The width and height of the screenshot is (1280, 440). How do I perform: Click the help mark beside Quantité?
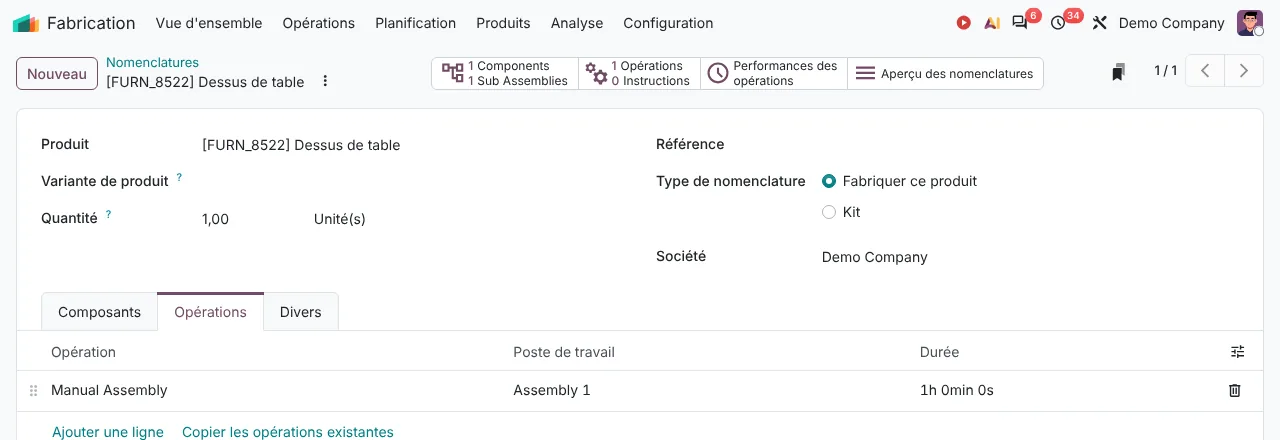(x=108, y=214)
